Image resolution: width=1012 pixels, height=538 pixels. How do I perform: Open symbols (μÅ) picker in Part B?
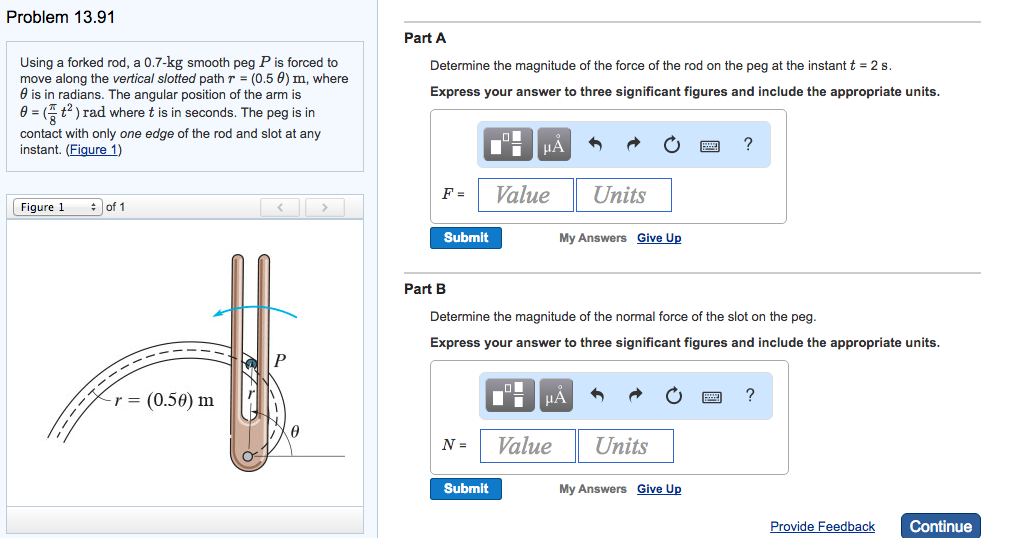556,396
